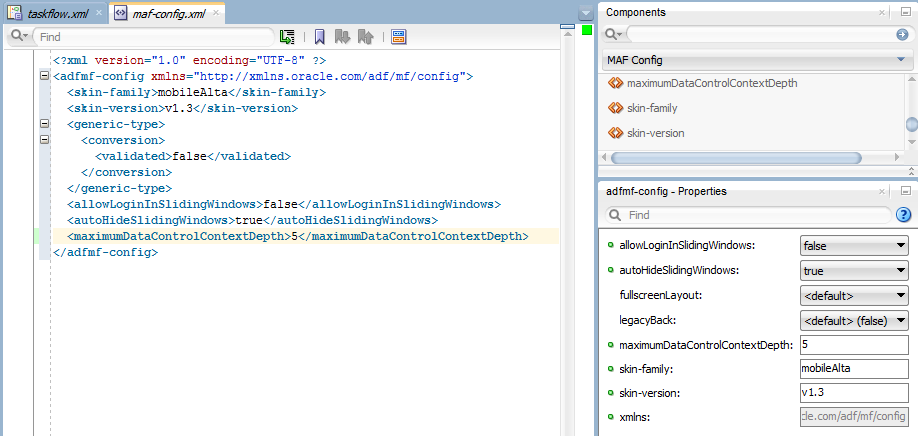Screen dimensions: 918x436
Task: Open Properties help
Action: tap(904, 215)
